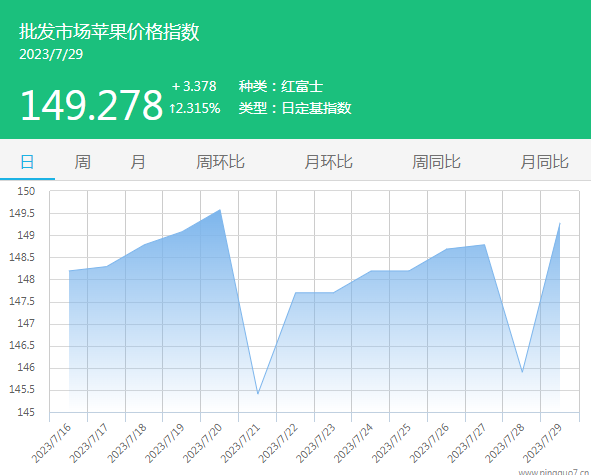Select the 月 monthly tab

point(138,162)
